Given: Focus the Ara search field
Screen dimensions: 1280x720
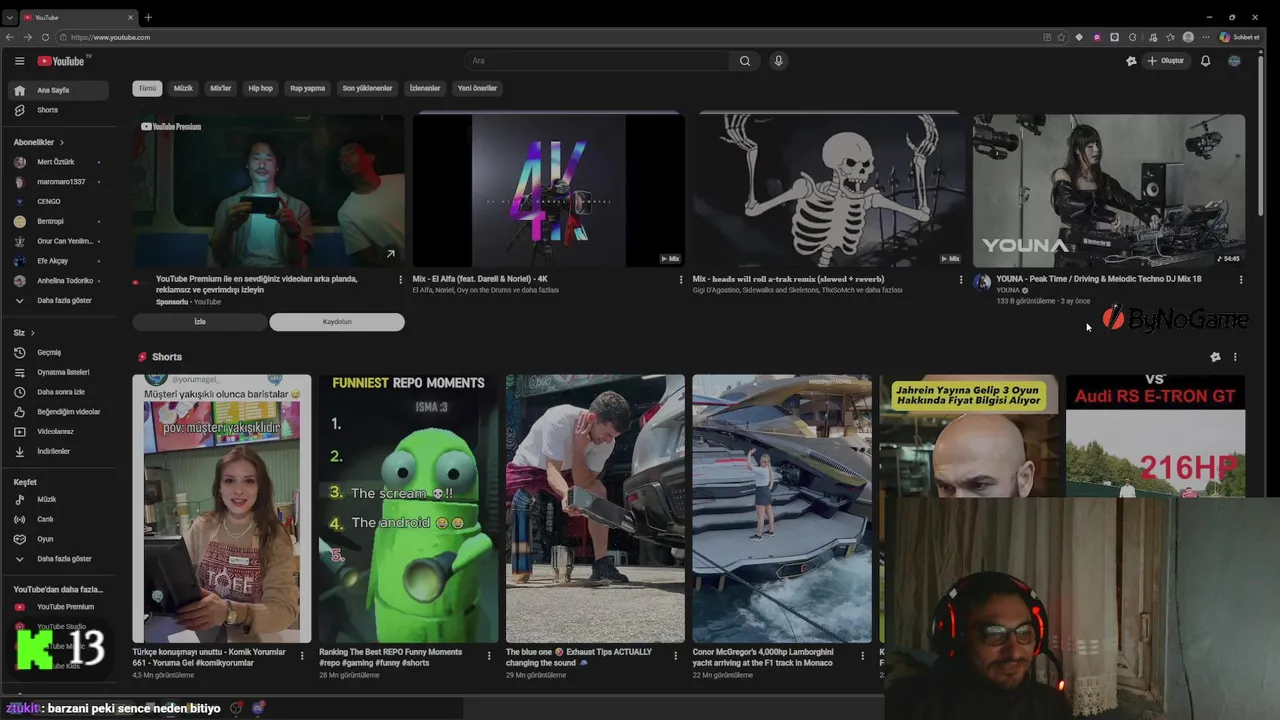Looking at the screenshot, I should coord(597,61).
